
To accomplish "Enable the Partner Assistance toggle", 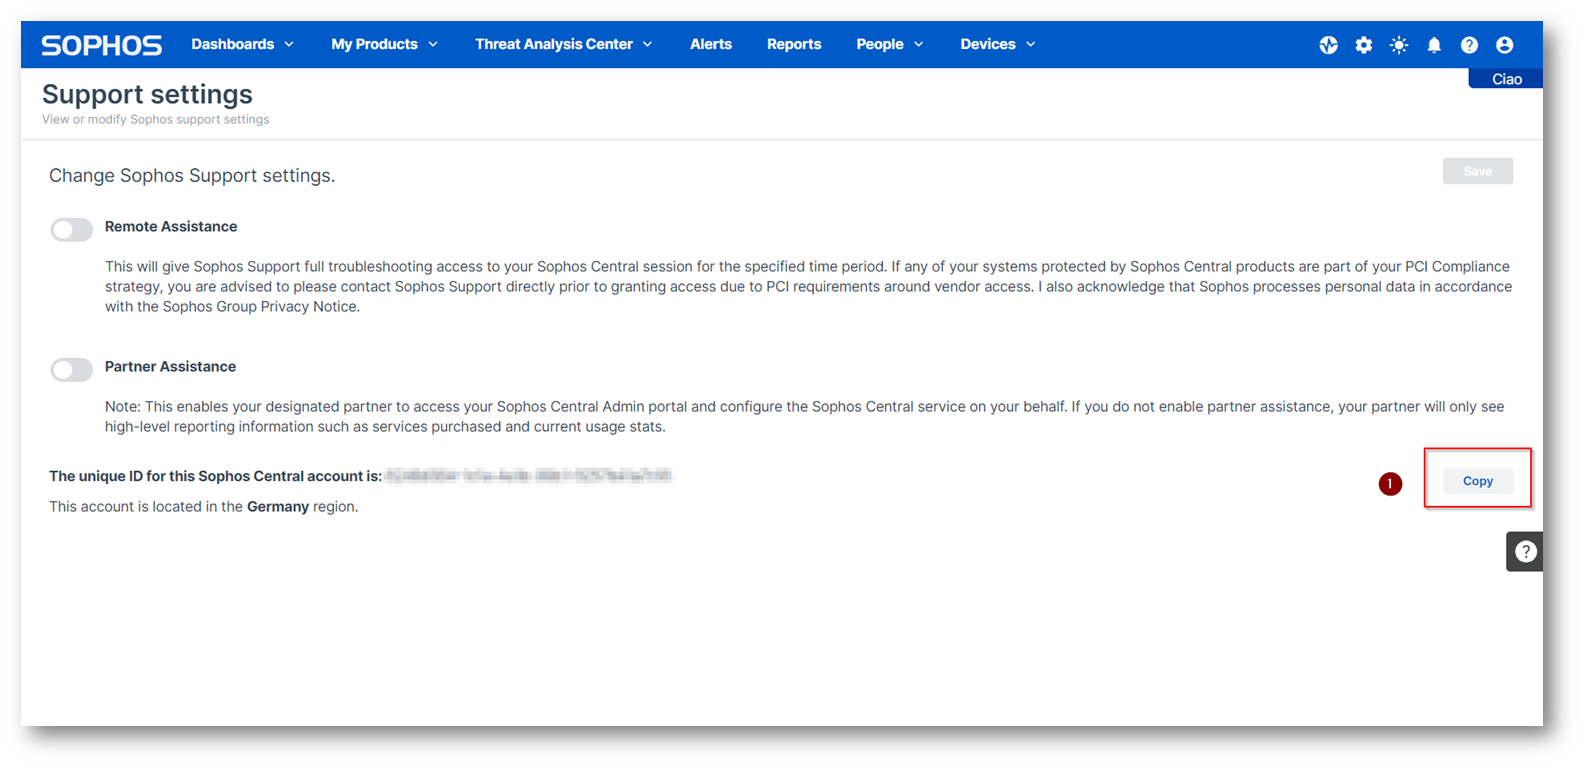I will click(72, 369).
